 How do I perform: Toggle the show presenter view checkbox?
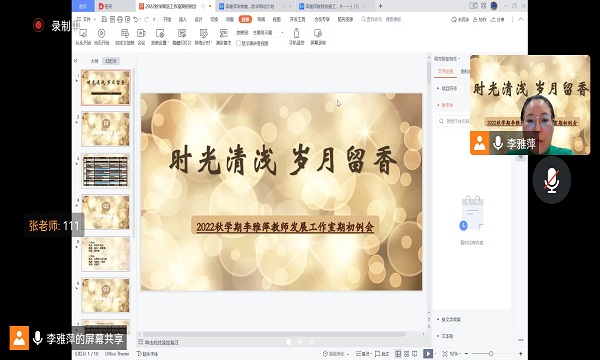click(238, 43)
